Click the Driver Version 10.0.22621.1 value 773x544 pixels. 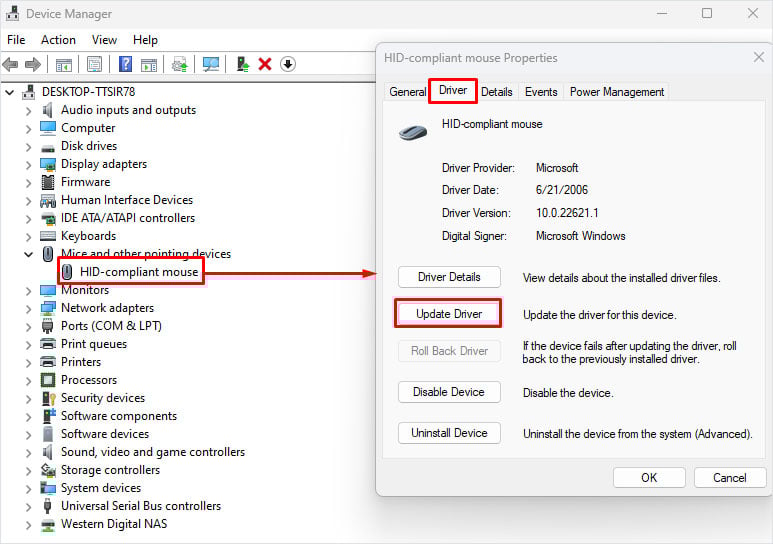567,213
